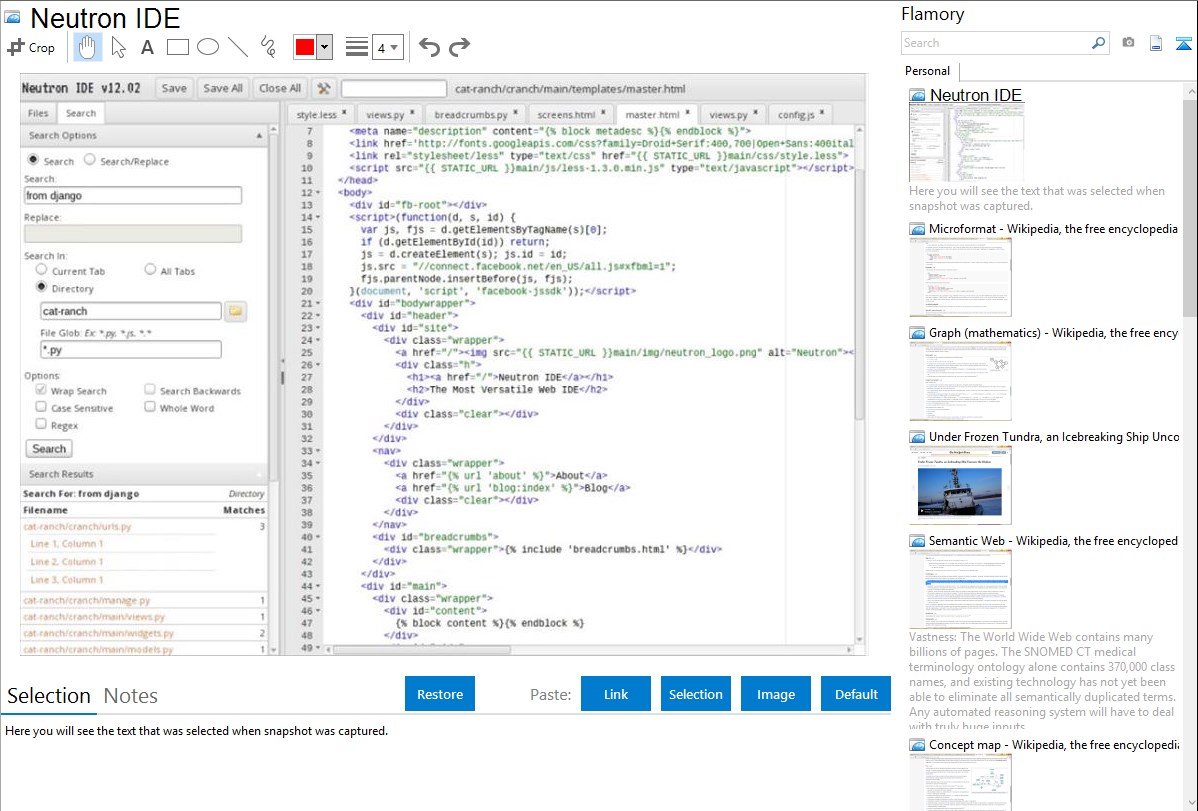The height and width of the screenshot is (811, 1198).
Task: Collapse the Search Options panel
Action: tap(259, 135)
